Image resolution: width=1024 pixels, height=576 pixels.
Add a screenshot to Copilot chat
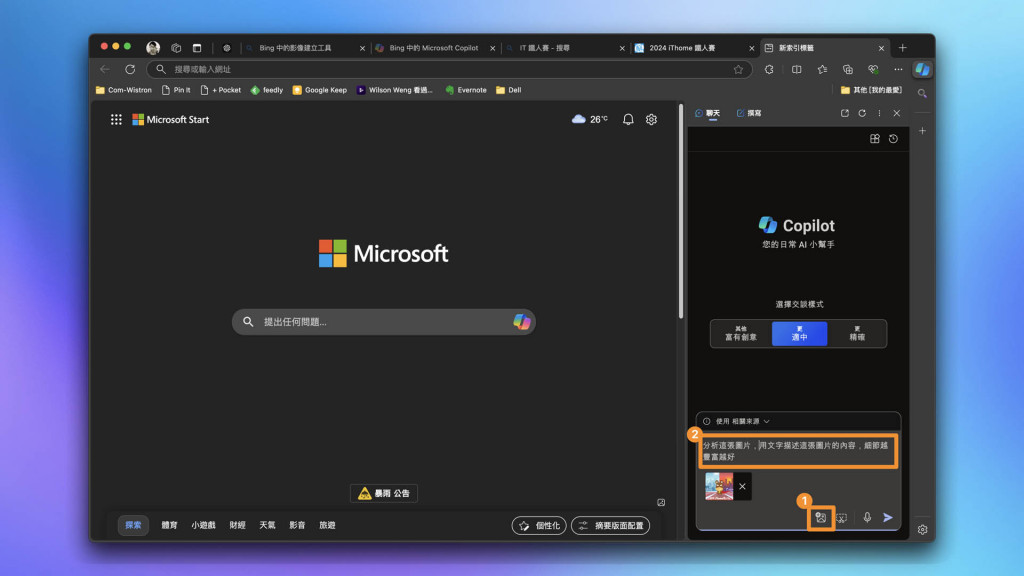[842, 518]
